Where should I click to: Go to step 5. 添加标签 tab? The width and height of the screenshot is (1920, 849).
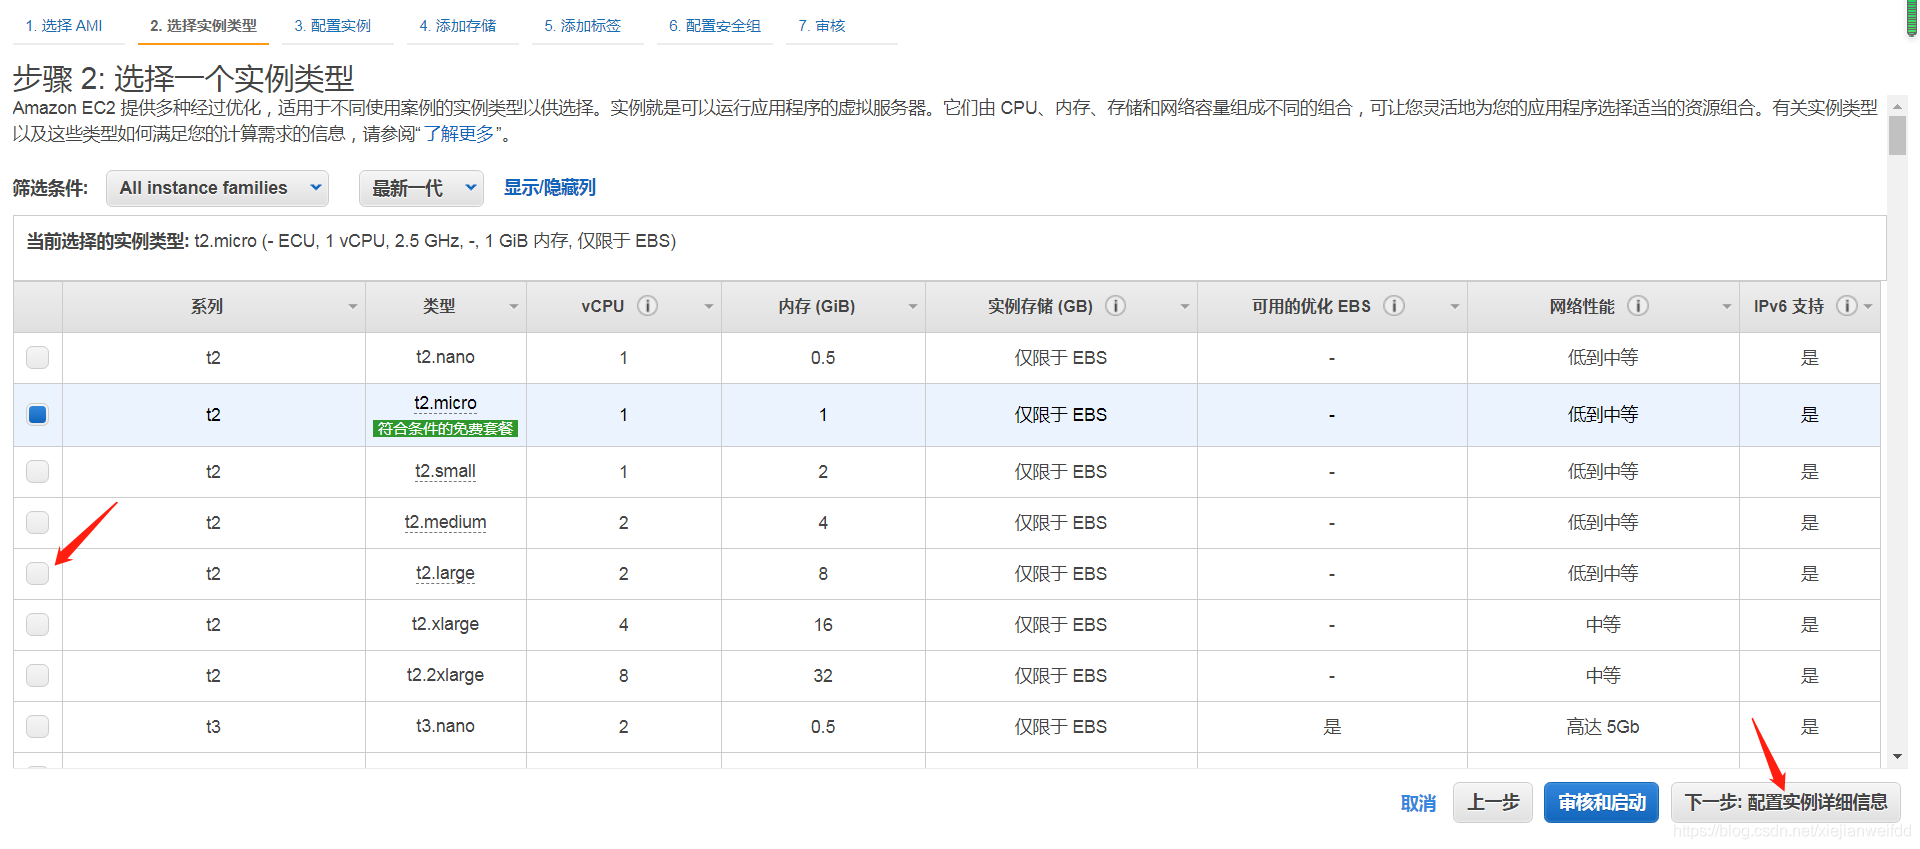(x=583, y=26)
